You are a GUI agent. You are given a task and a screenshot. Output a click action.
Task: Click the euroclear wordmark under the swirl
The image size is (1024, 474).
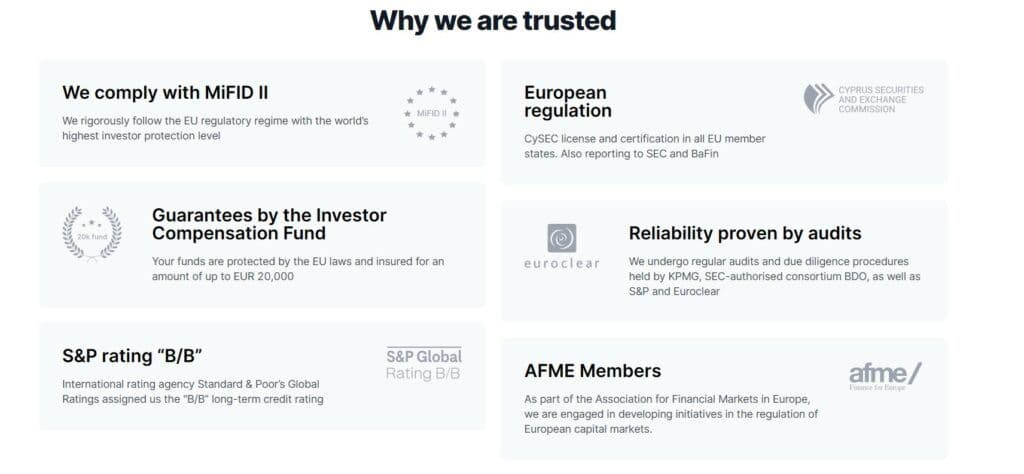tap(561, 264)
